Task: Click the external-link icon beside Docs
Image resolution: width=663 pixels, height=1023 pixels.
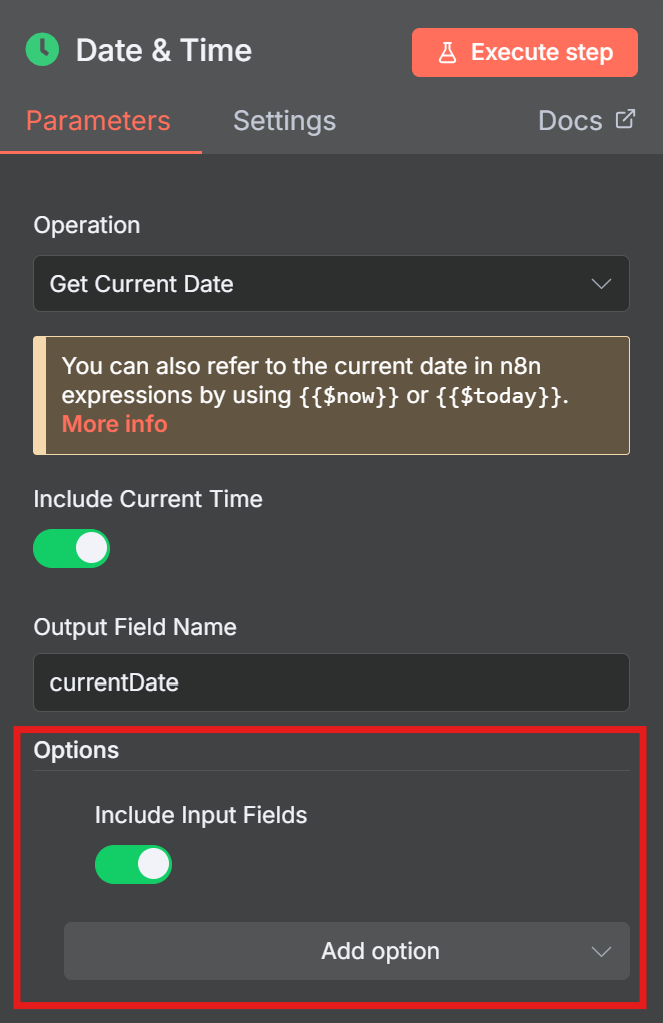Action: 625,120
